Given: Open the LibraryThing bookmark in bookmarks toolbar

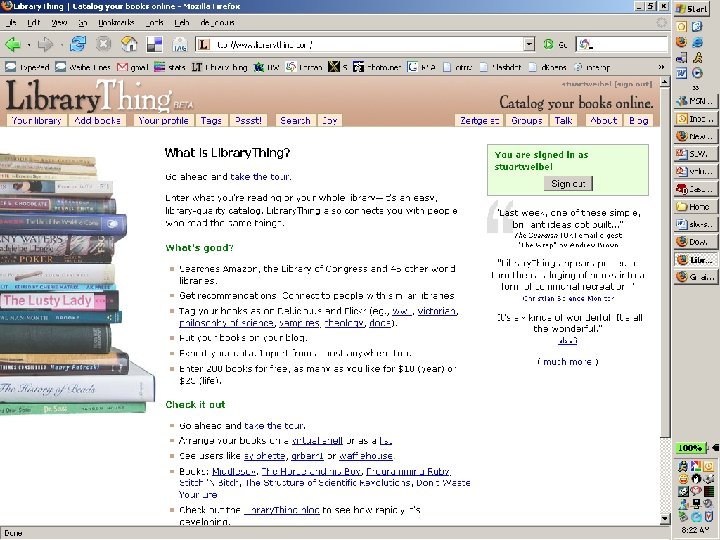Looking at the screenshot, I should pos(219,67).
